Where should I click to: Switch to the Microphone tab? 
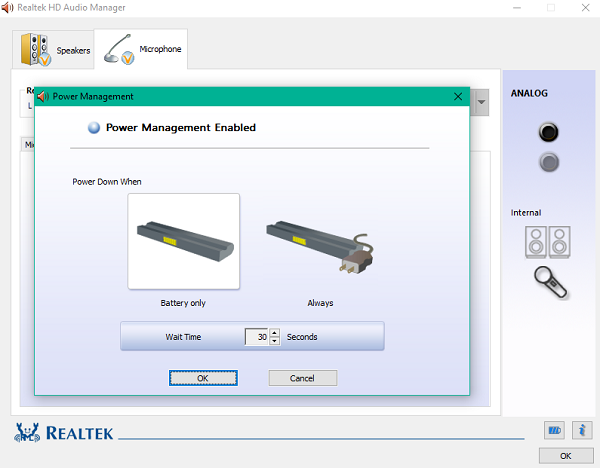coord(141,49)
